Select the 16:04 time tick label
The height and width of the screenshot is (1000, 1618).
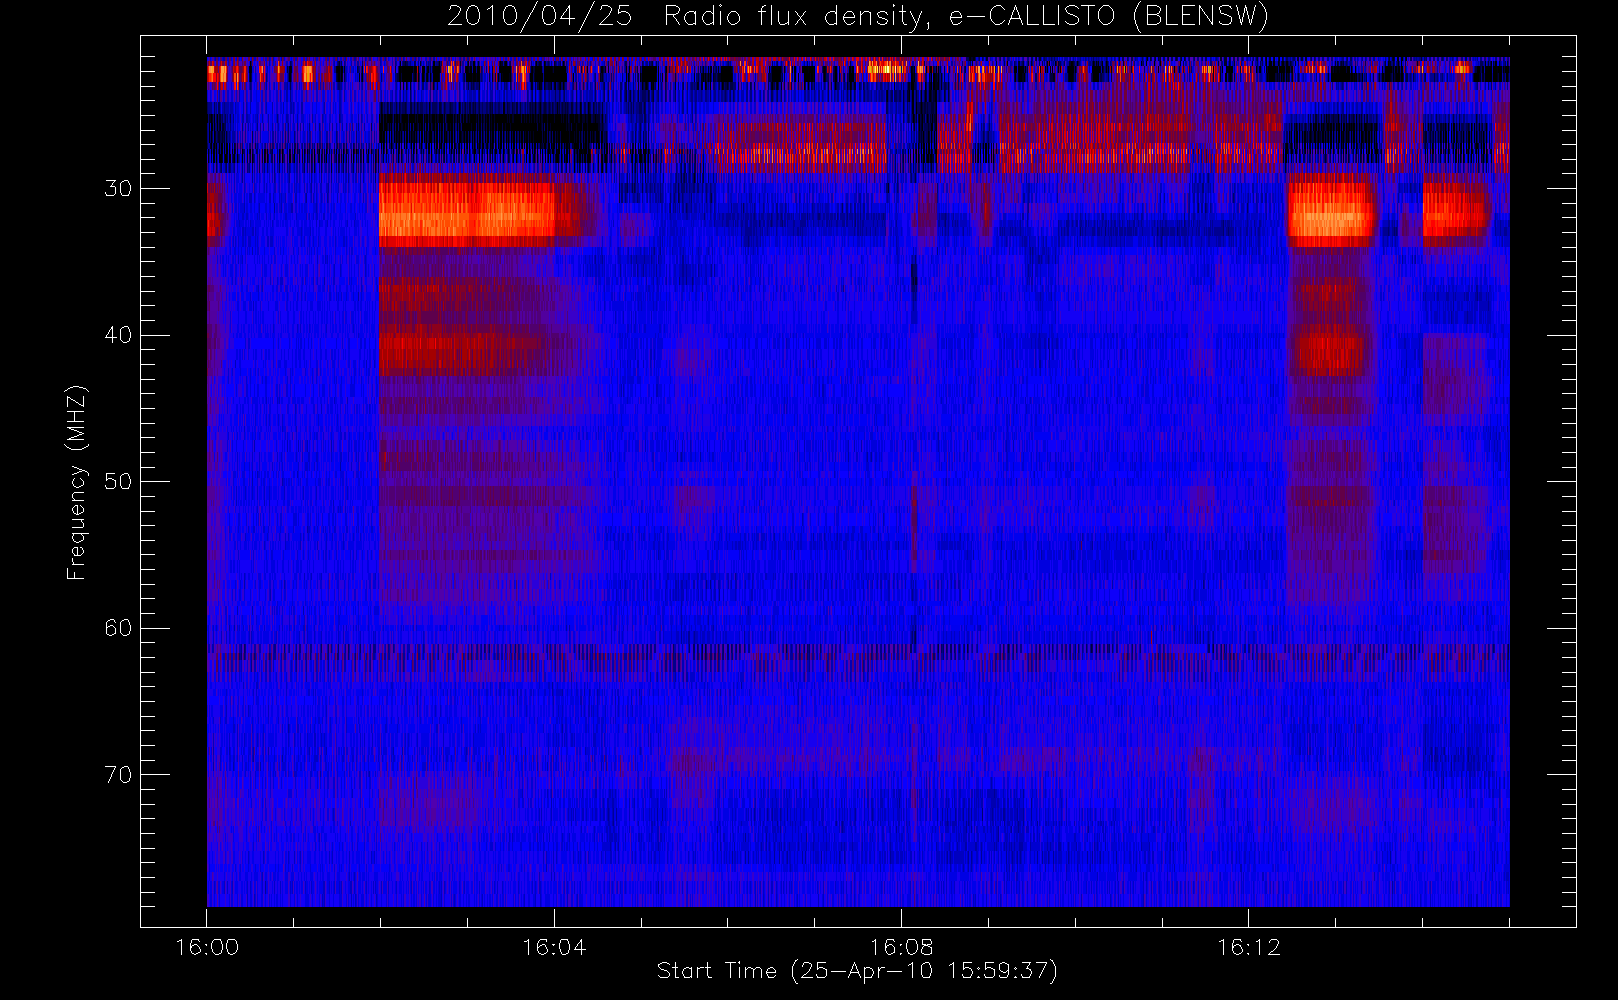pos(554,947)
